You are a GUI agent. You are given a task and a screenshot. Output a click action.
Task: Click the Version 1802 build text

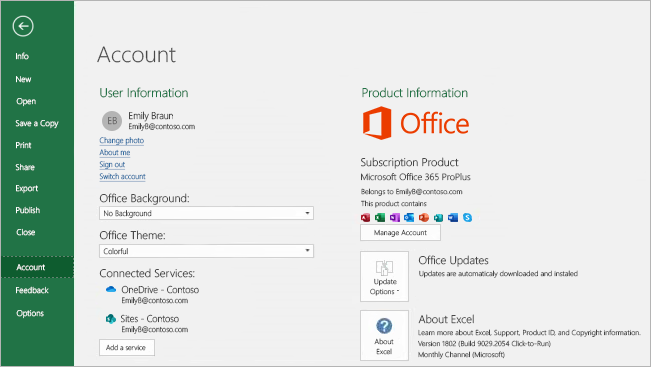(484, 344)
